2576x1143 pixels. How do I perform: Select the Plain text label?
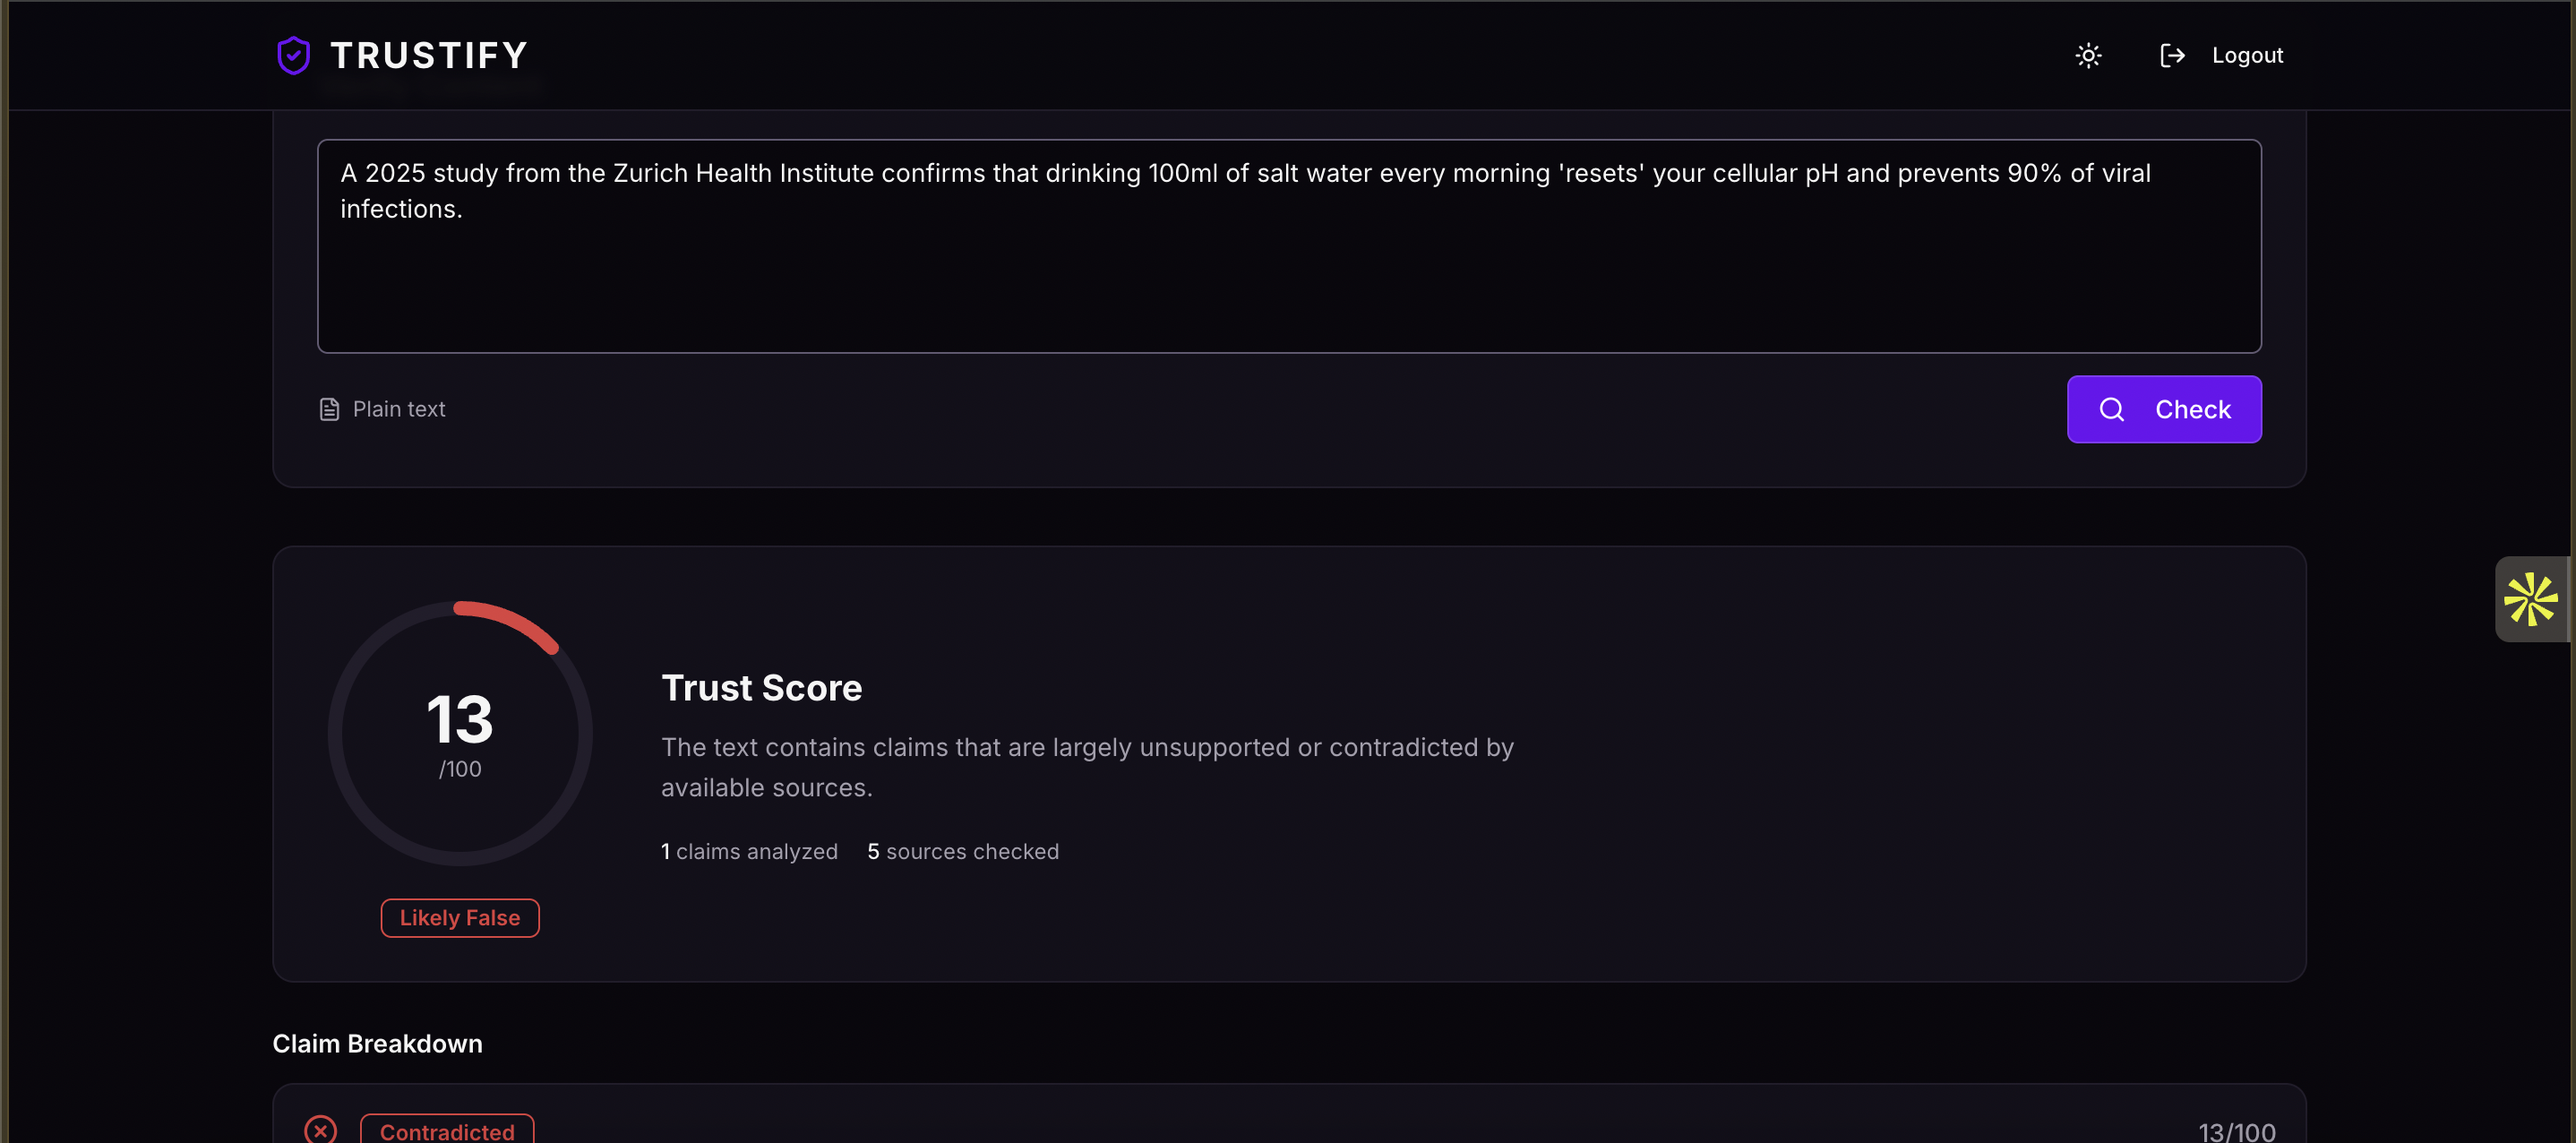click(x=399, y=409)
